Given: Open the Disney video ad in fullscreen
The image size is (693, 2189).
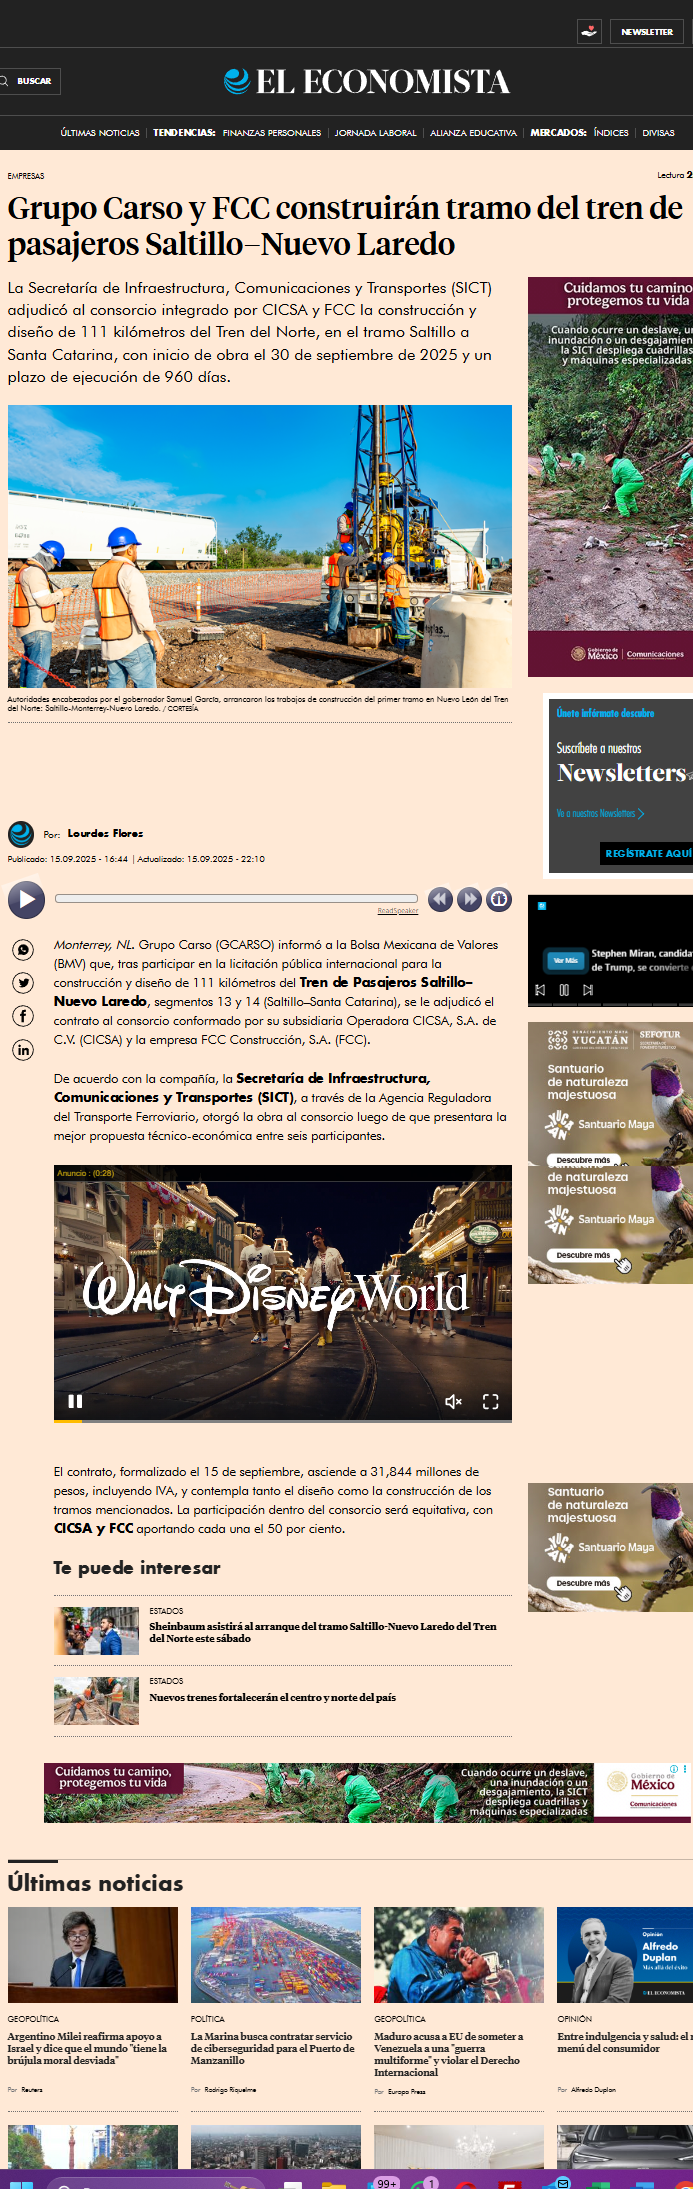Looking at the screenshot, I should pos(491,1401).
